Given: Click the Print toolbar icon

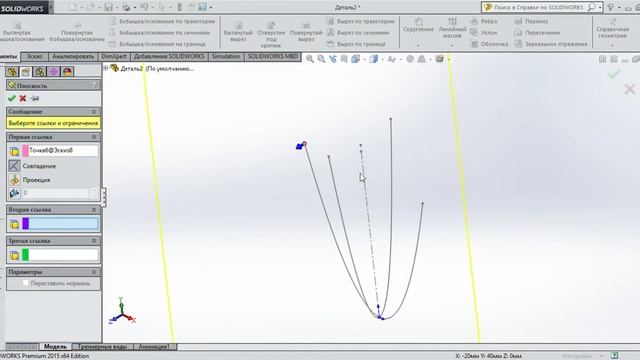Looking at the screenshot, I should [x=126, y=7].
